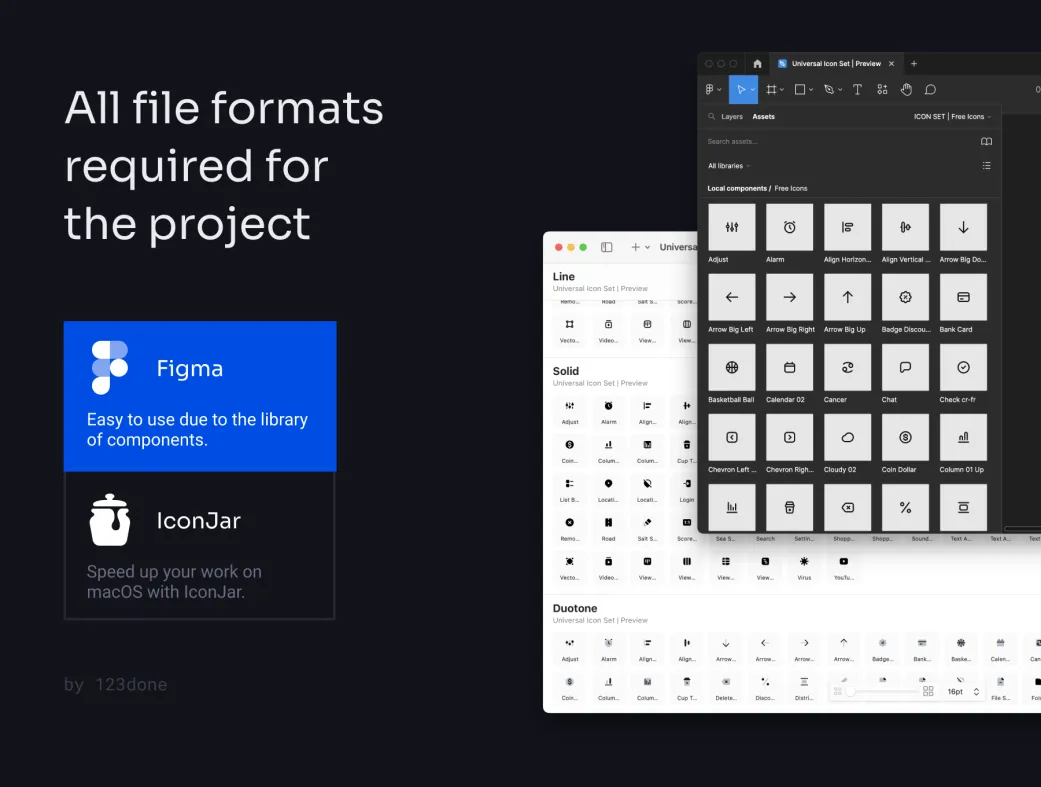Click the Local components breadcrumb
The width and height of the screenshot is (1041, 787).
tap(737, 189)
